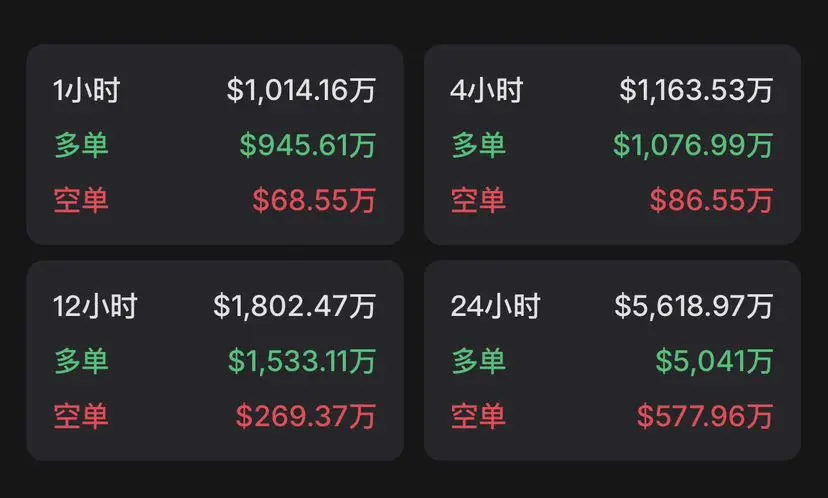Click 空单 label in the 1小时 card
The height and width of the screenshot is (498, 828).
point(81,201)
